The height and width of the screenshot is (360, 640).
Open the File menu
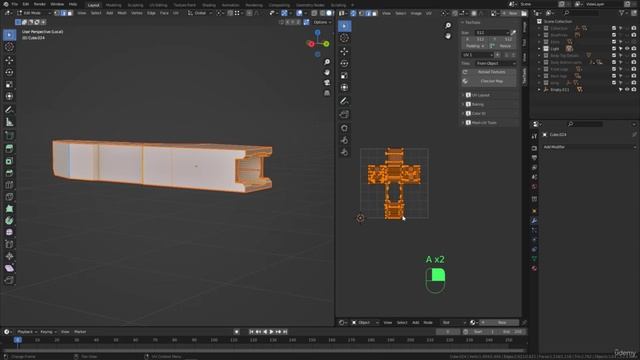(x=15, y=4)
